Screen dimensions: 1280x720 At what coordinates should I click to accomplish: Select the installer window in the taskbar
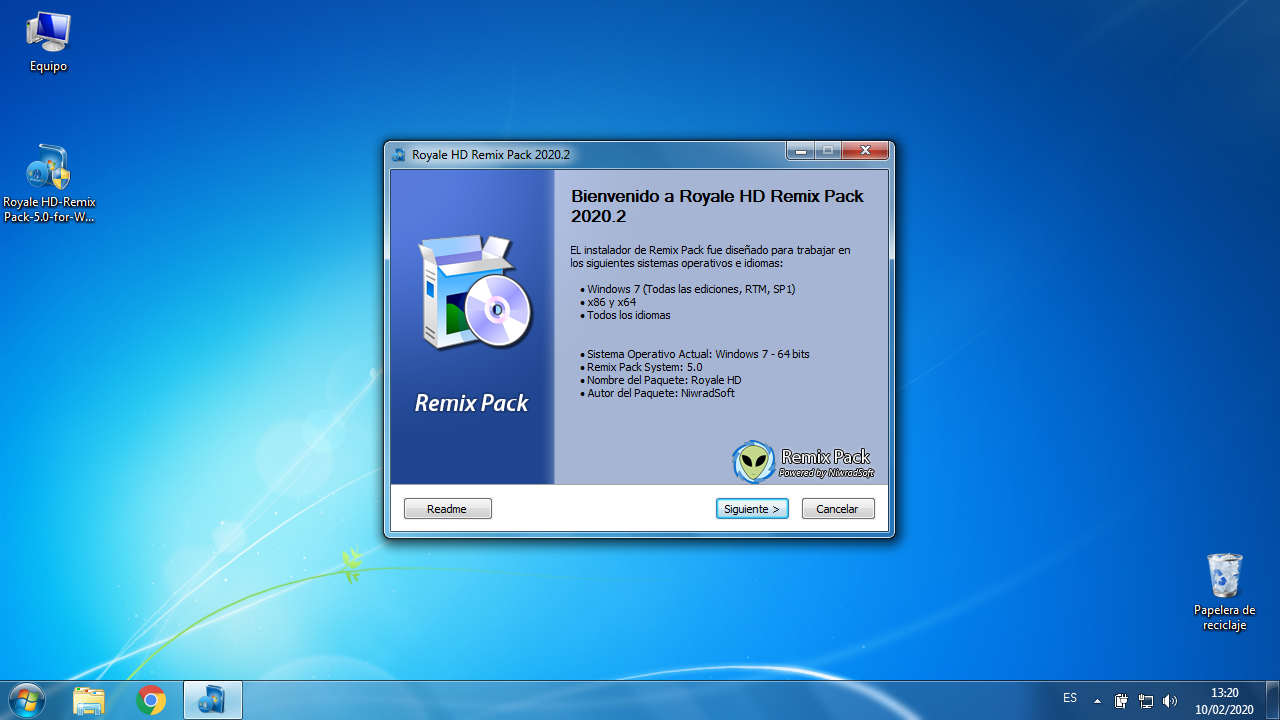point(213,698)
